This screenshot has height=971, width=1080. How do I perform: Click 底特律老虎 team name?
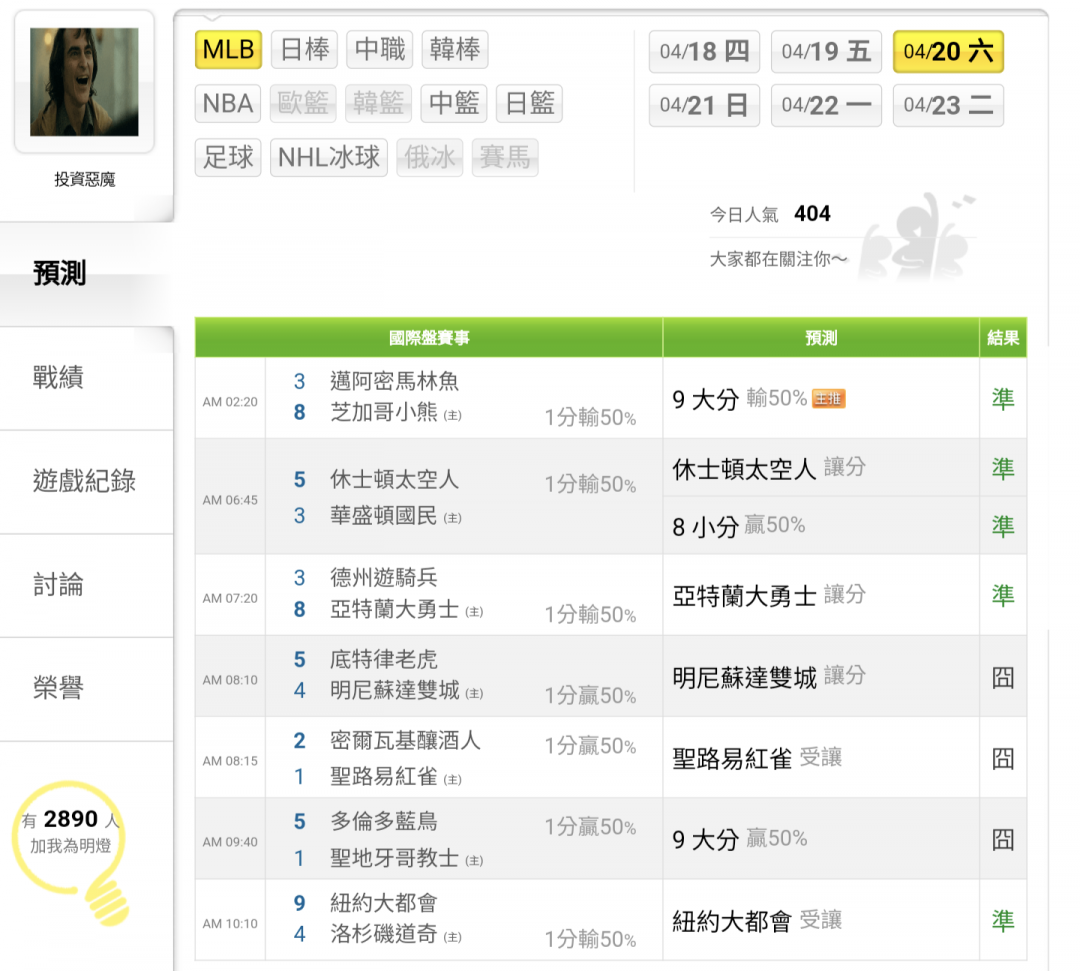(x=384, y=659)
